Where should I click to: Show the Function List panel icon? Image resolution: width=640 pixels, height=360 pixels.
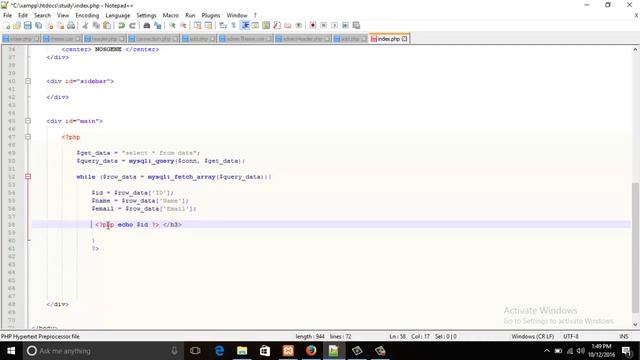277,25
